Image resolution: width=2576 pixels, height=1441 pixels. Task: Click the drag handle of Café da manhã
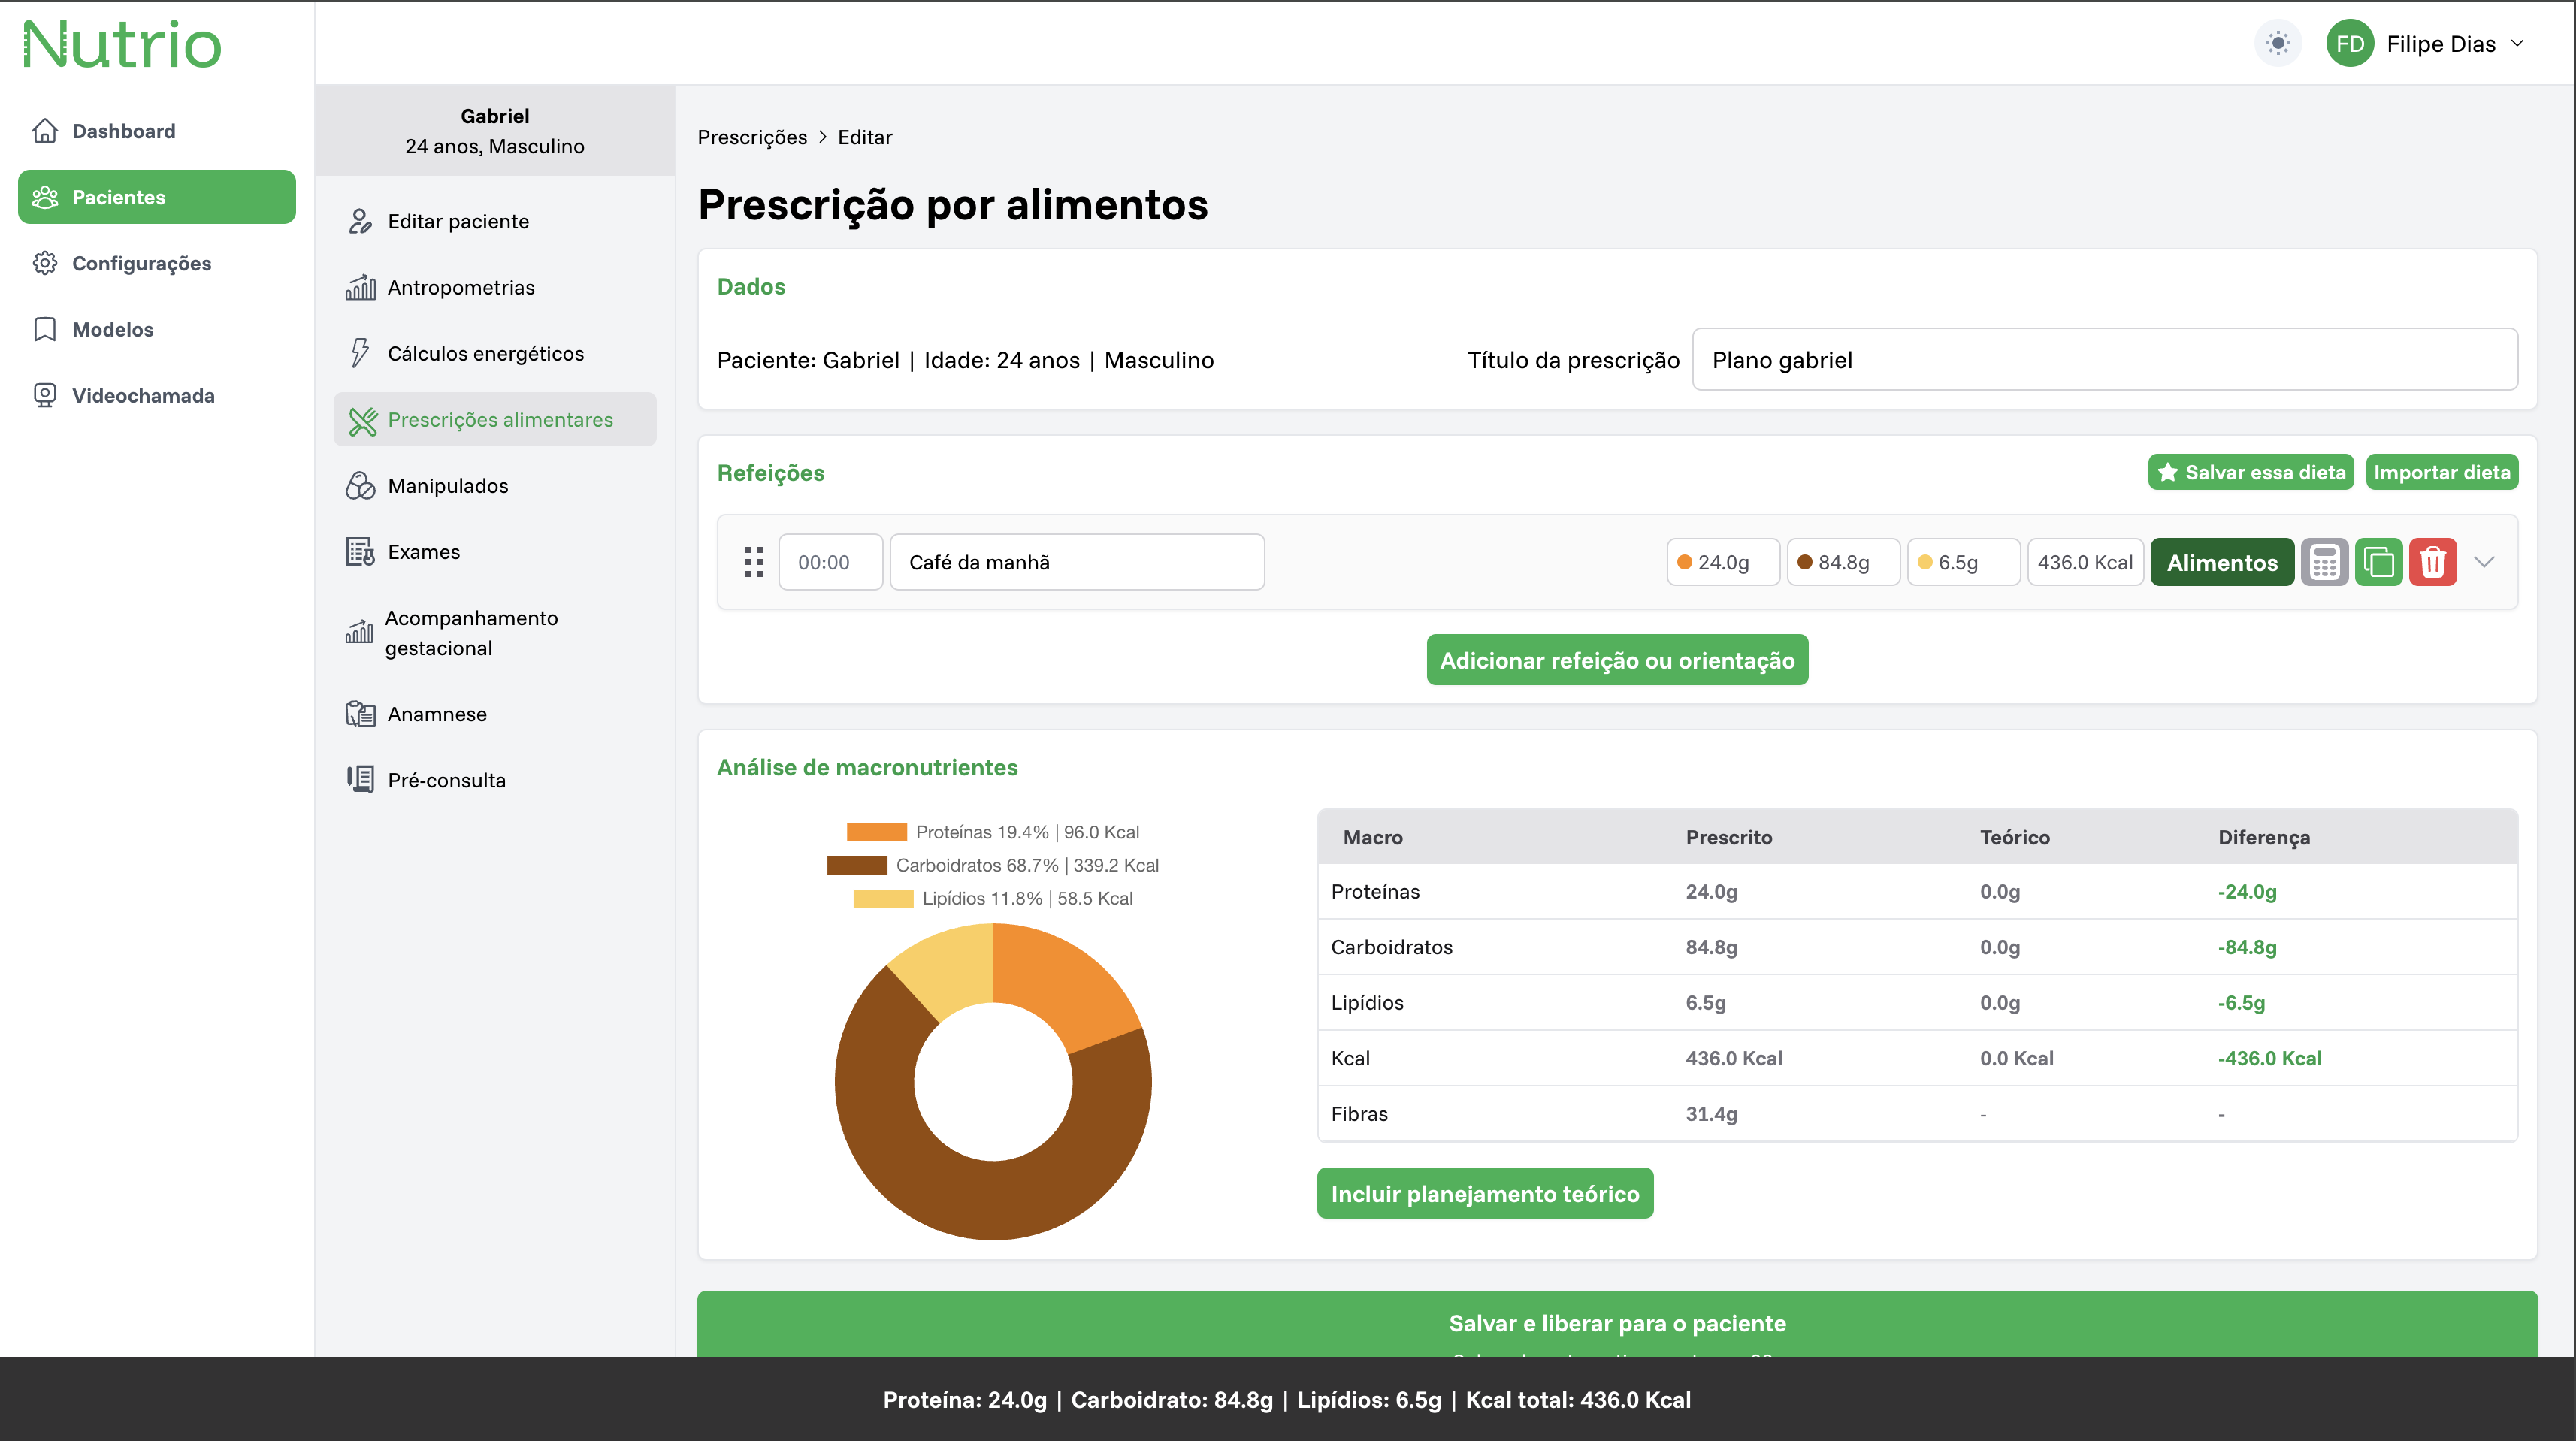754,562
